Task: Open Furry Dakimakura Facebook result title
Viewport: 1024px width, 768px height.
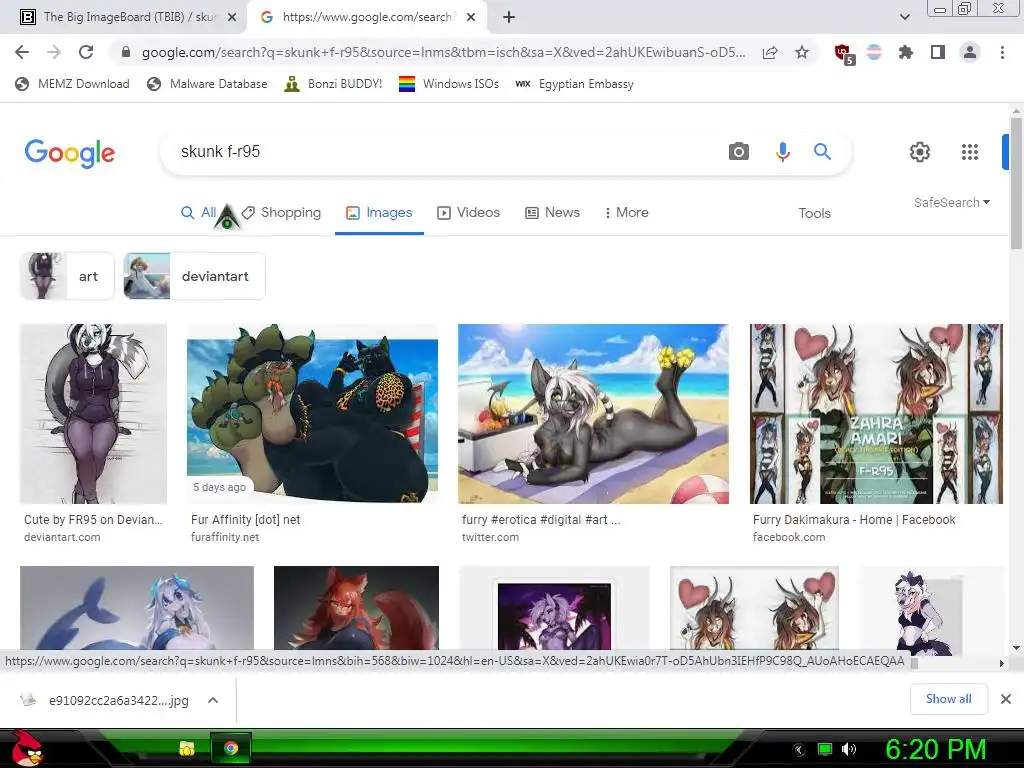Action: [854, 520]
